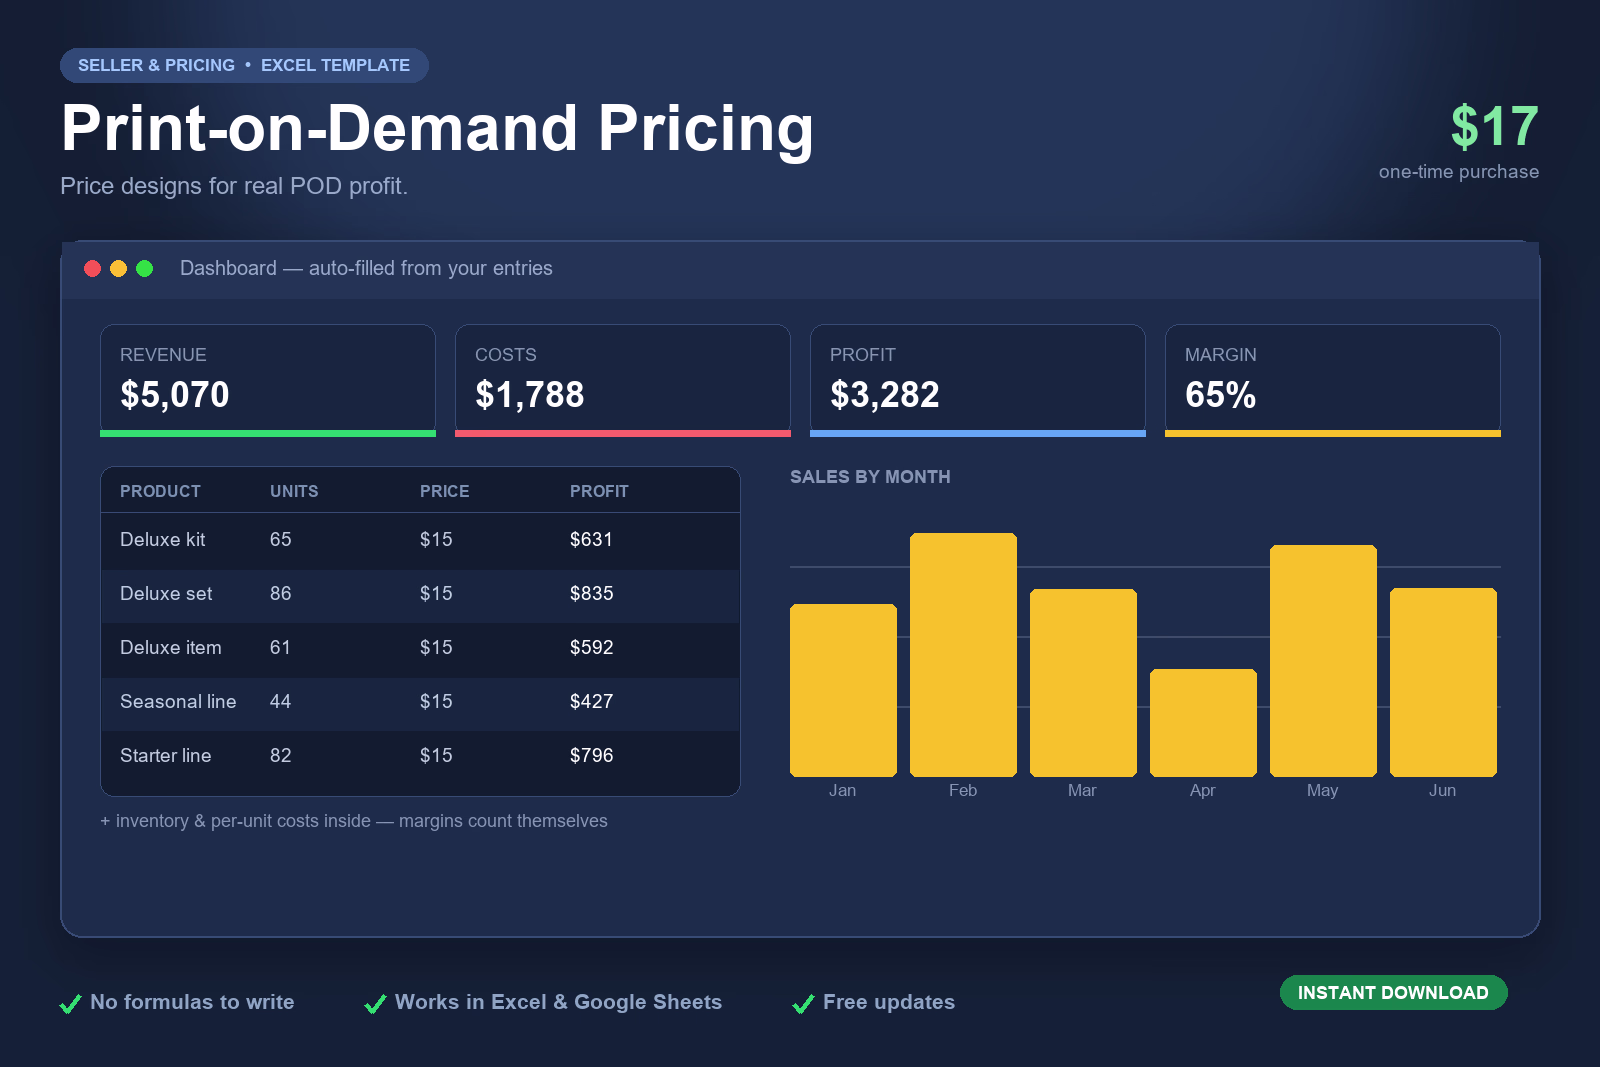Click the Starter line profit value $796
The width and height of the screenshot is (1600, 1067).
(591, 756)
